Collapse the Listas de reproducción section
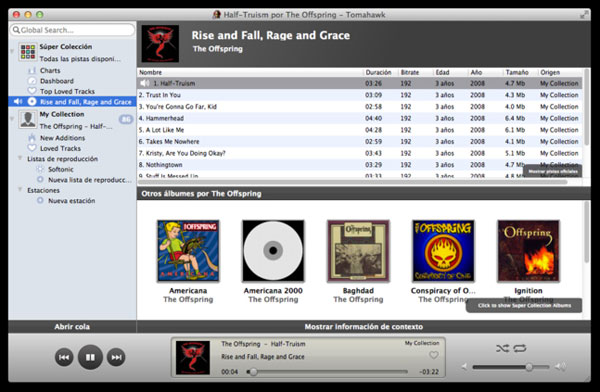Viewport: 600px width, 392px height. click(20, 158)
